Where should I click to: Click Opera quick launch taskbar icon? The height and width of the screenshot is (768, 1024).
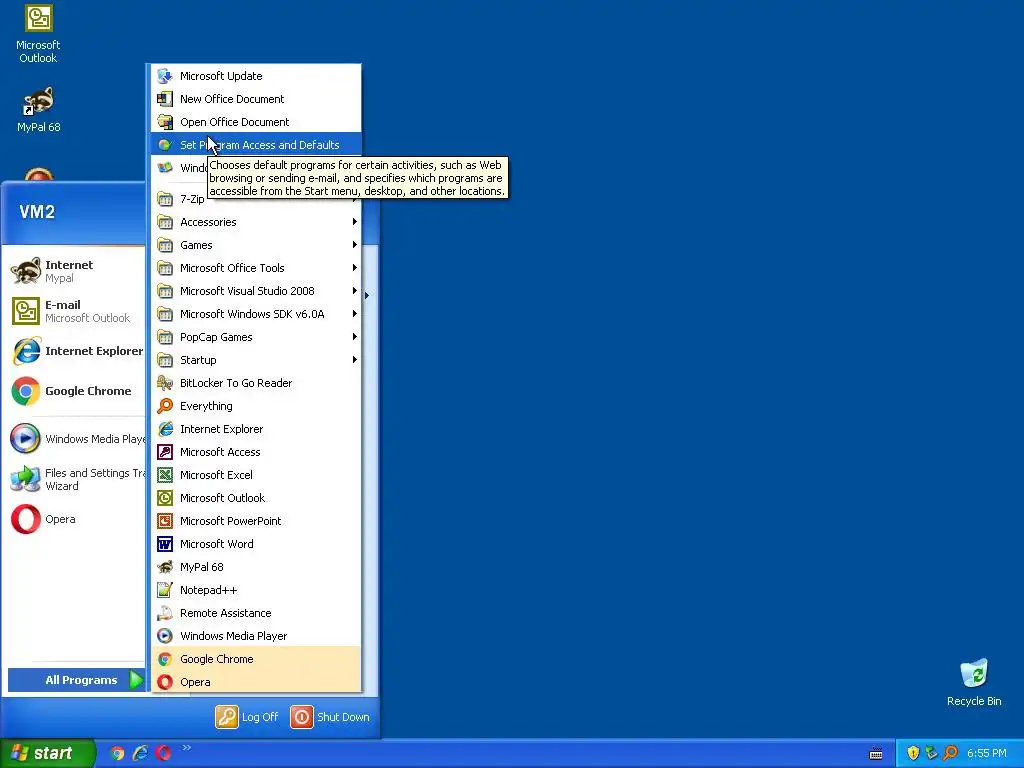163,754
